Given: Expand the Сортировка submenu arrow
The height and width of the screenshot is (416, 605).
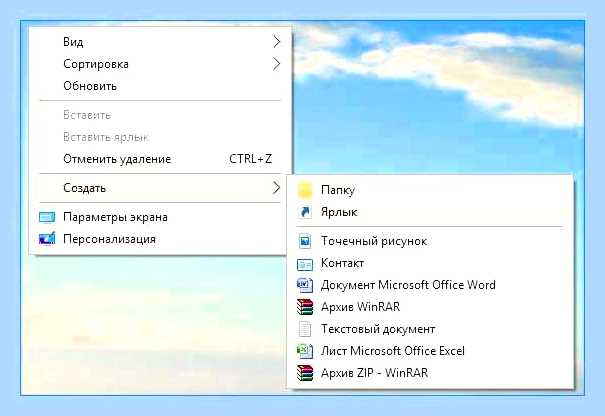Looking at the screenshot, I should [x=276, y=64].
